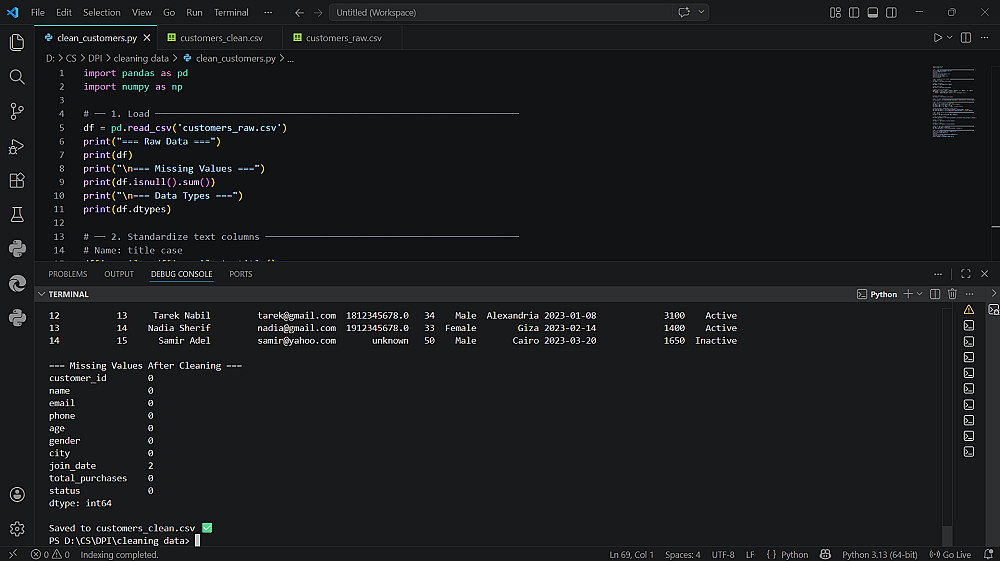Image resolution: width=1000 pixels, height=561 pixels.
Task: Open run options dropdown beside play button
Action: pos(950,38)
